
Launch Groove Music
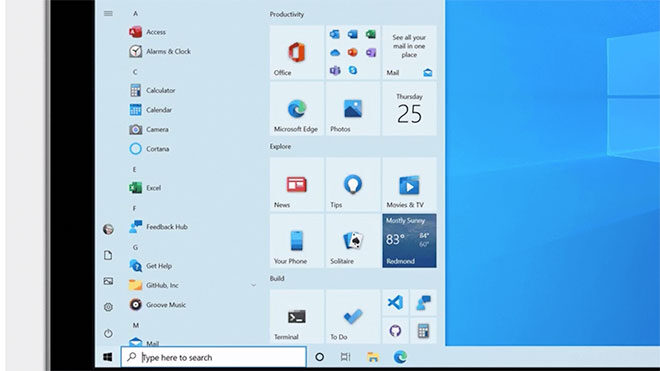point(157,304)
